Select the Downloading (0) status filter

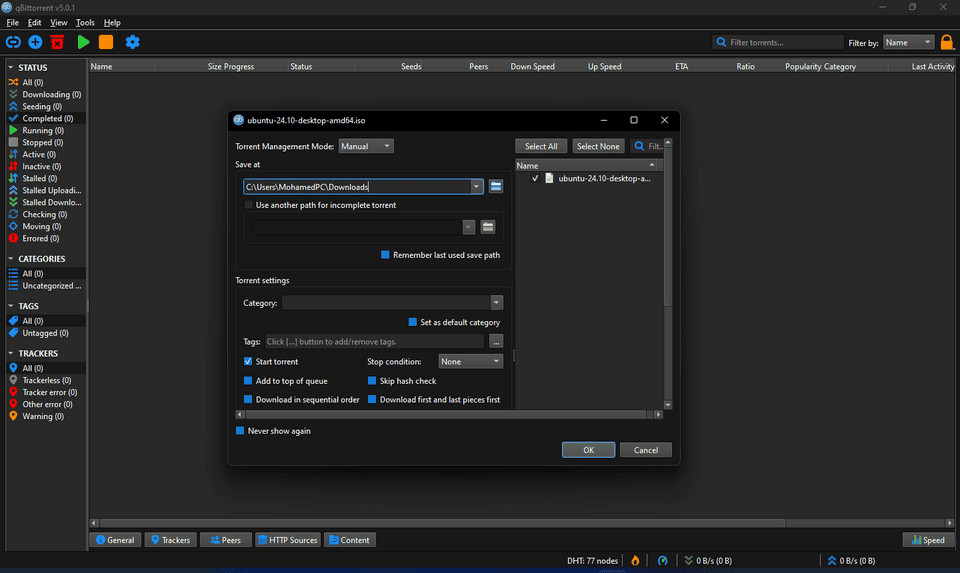point(45,94)
